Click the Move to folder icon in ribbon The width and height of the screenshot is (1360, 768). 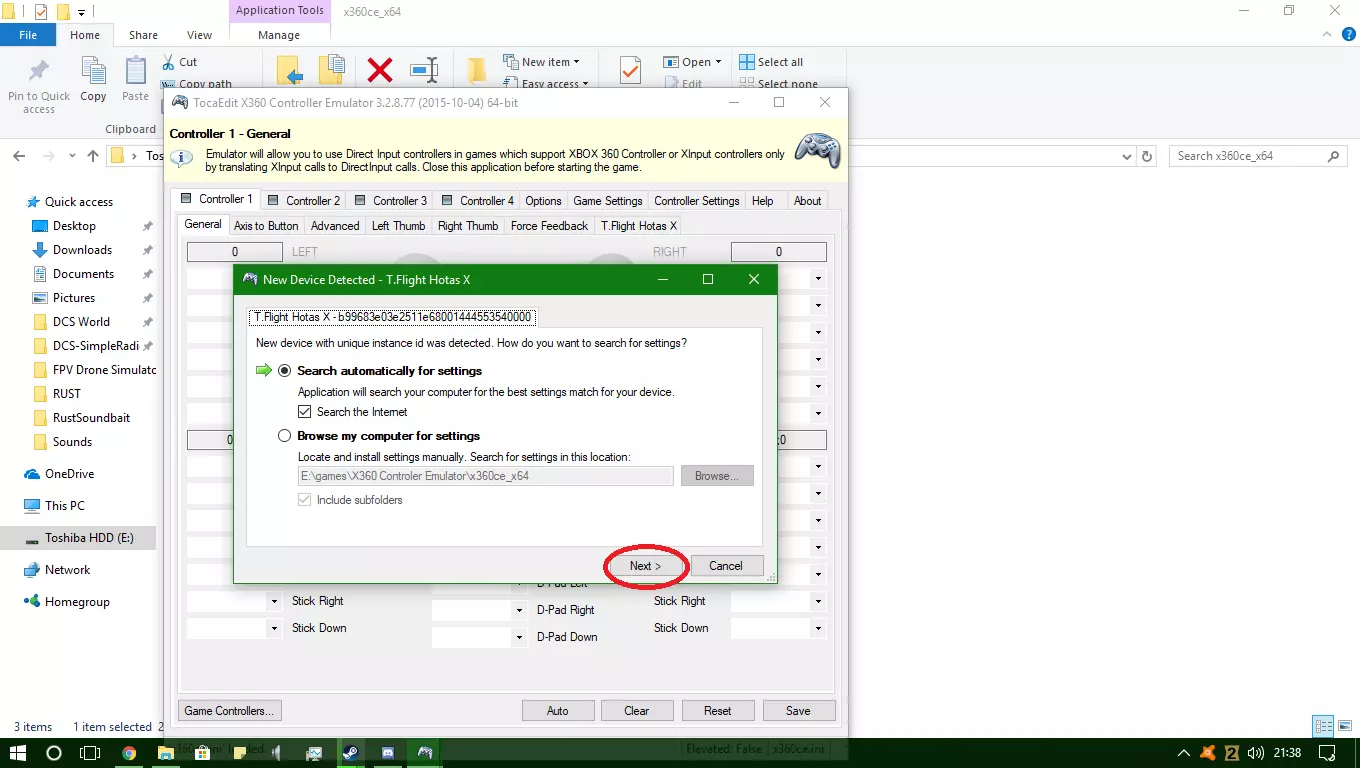click(290, 71)
